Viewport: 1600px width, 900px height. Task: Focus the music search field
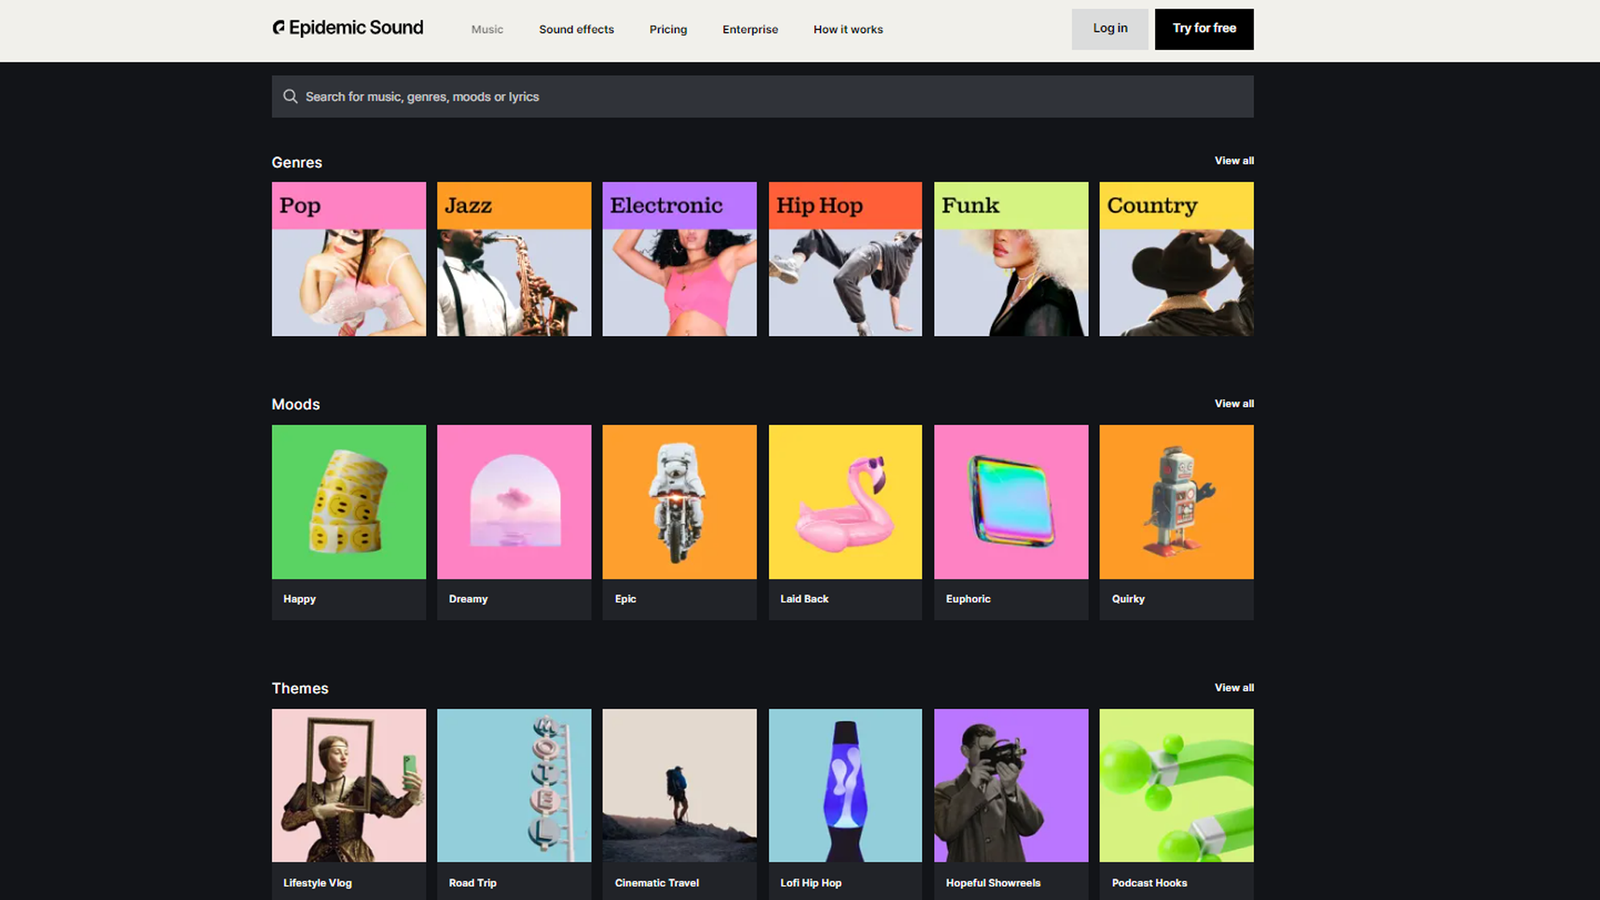(x=770, y=97)
